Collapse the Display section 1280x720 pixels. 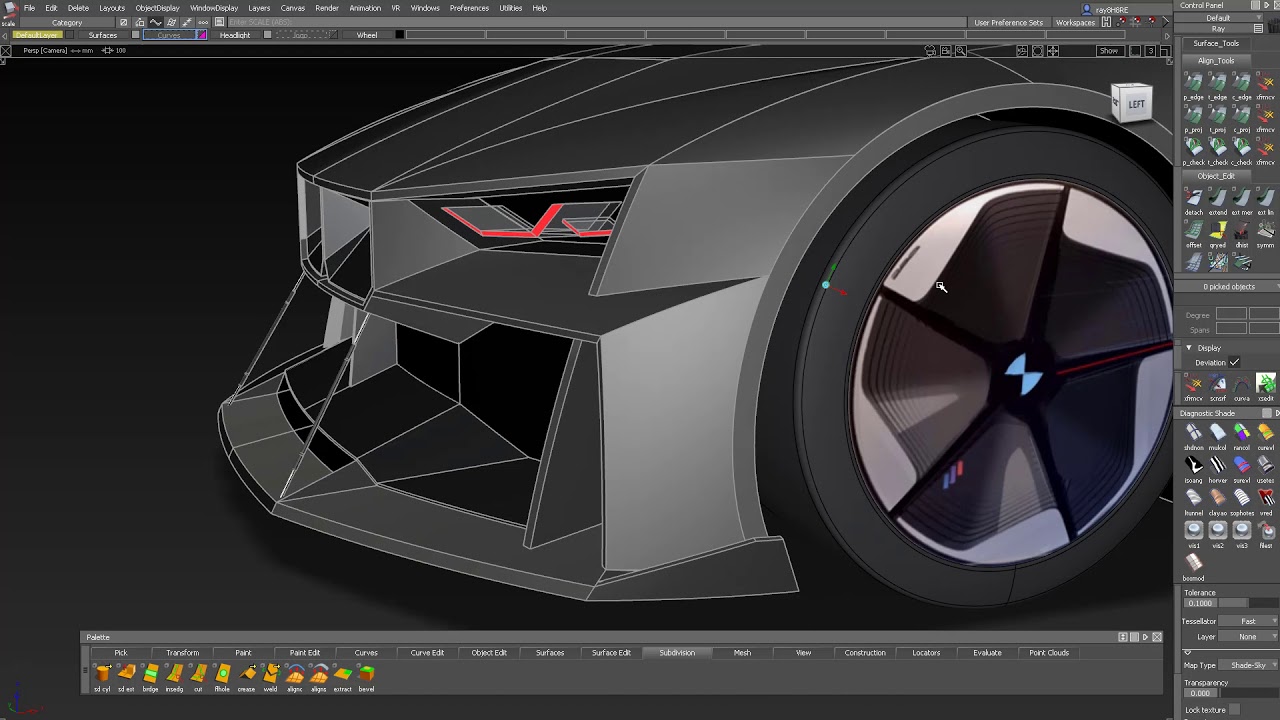point(1189,348)
